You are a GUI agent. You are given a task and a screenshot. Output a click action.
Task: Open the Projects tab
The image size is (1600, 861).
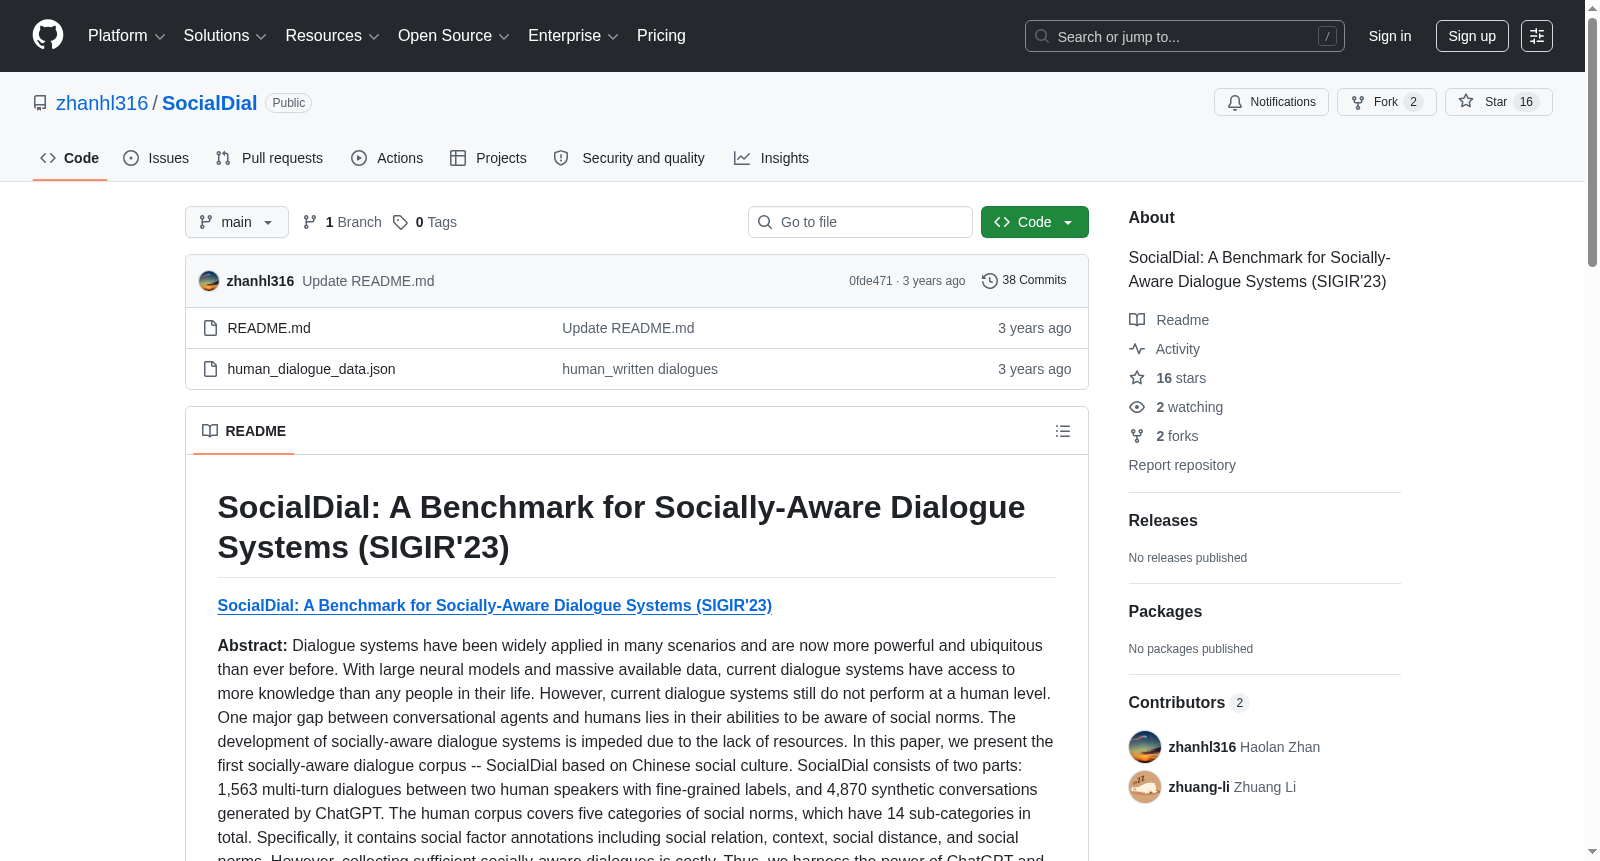(x=488, y=158)
